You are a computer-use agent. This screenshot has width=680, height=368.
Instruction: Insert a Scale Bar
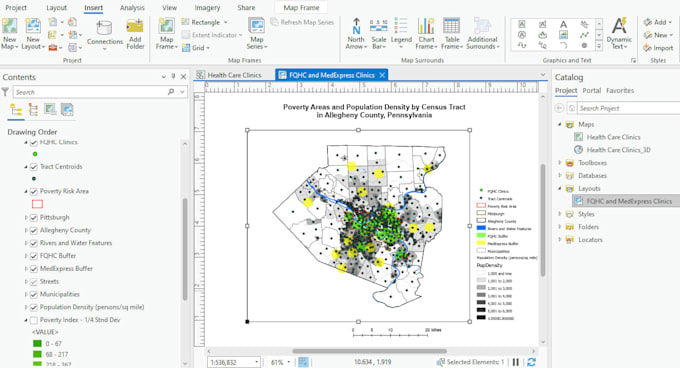(x=379, y=34)
